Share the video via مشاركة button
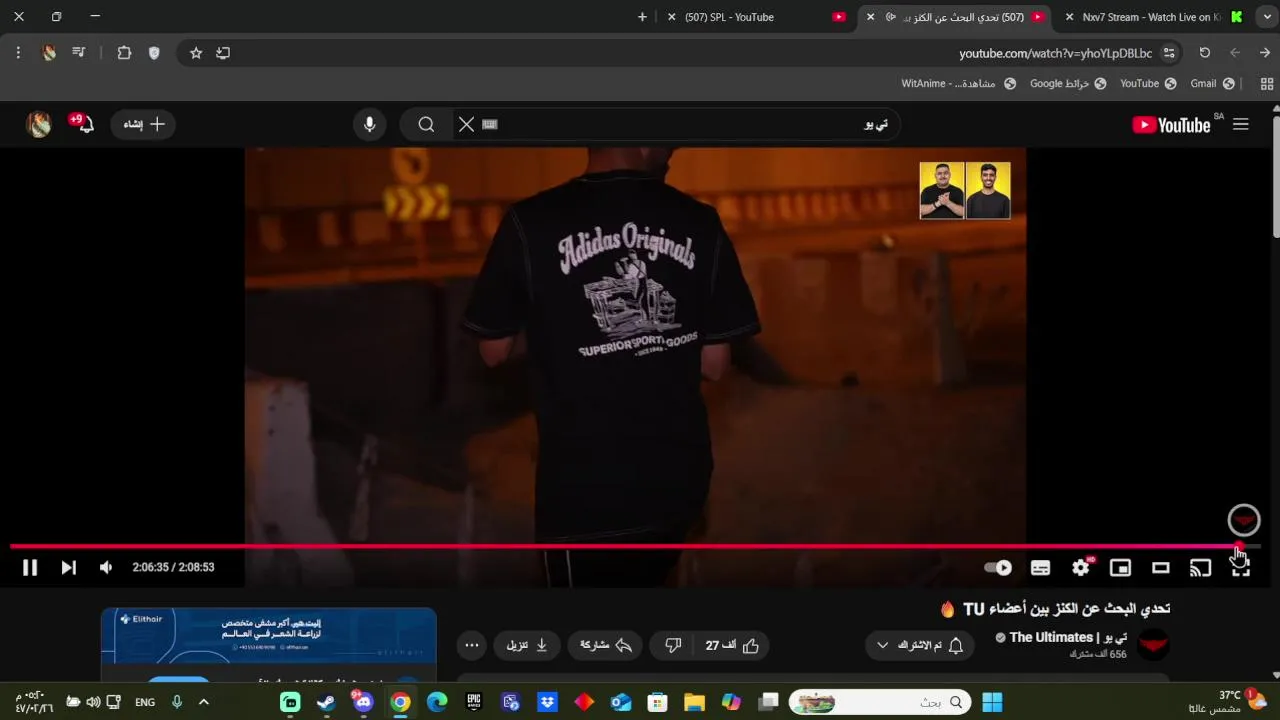Screen dimensions: 1280x720 pos(606,646)
